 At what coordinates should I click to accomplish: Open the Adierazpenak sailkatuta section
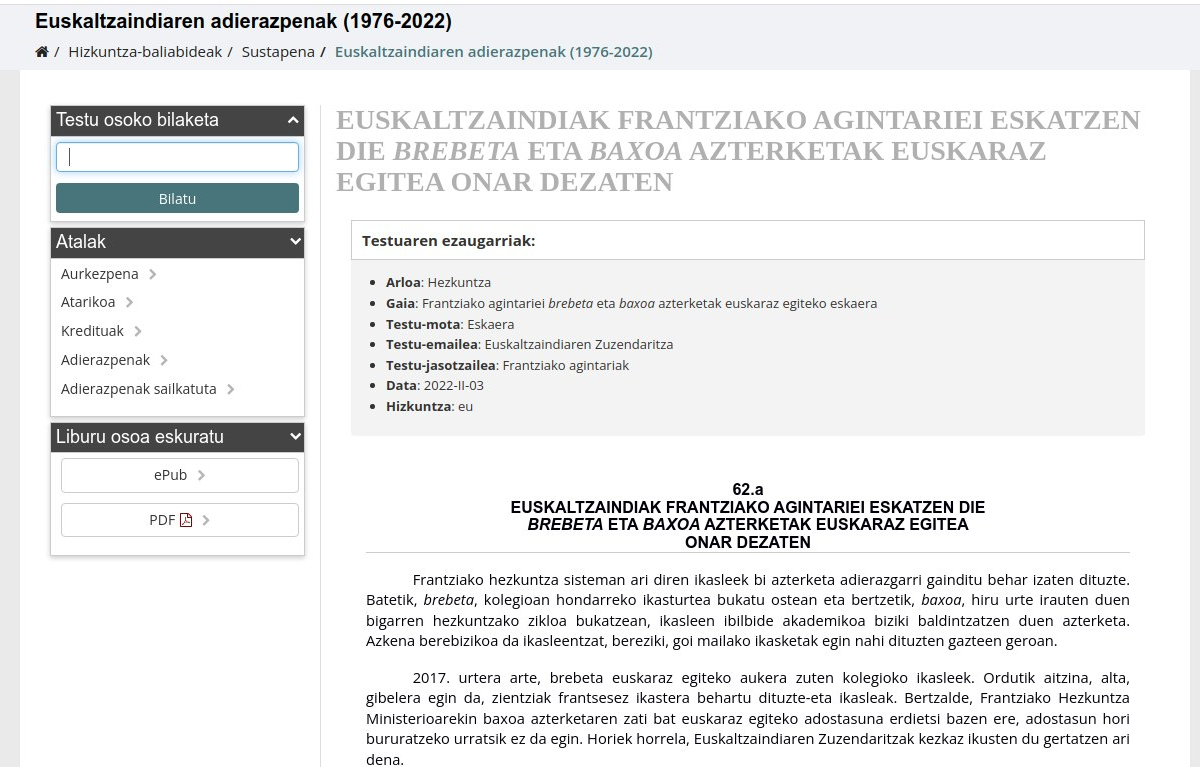click(139, 389)
